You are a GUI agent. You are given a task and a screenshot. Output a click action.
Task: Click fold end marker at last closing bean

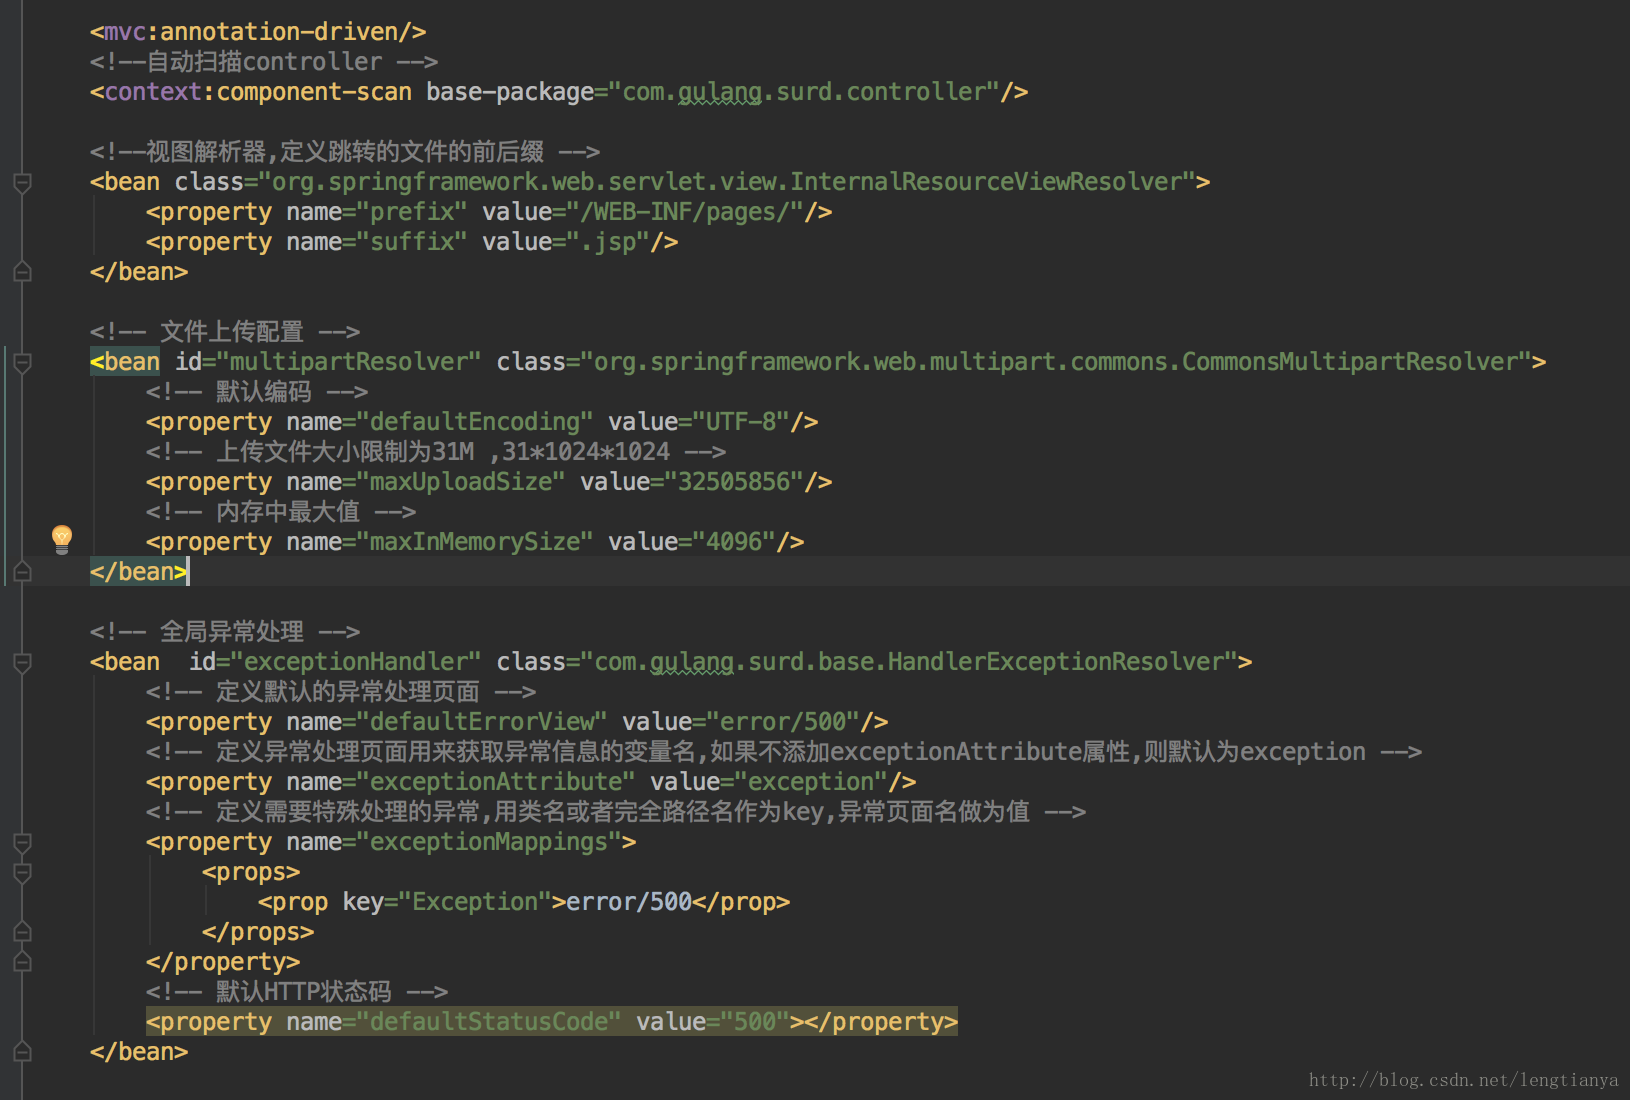coord(22,1052)
